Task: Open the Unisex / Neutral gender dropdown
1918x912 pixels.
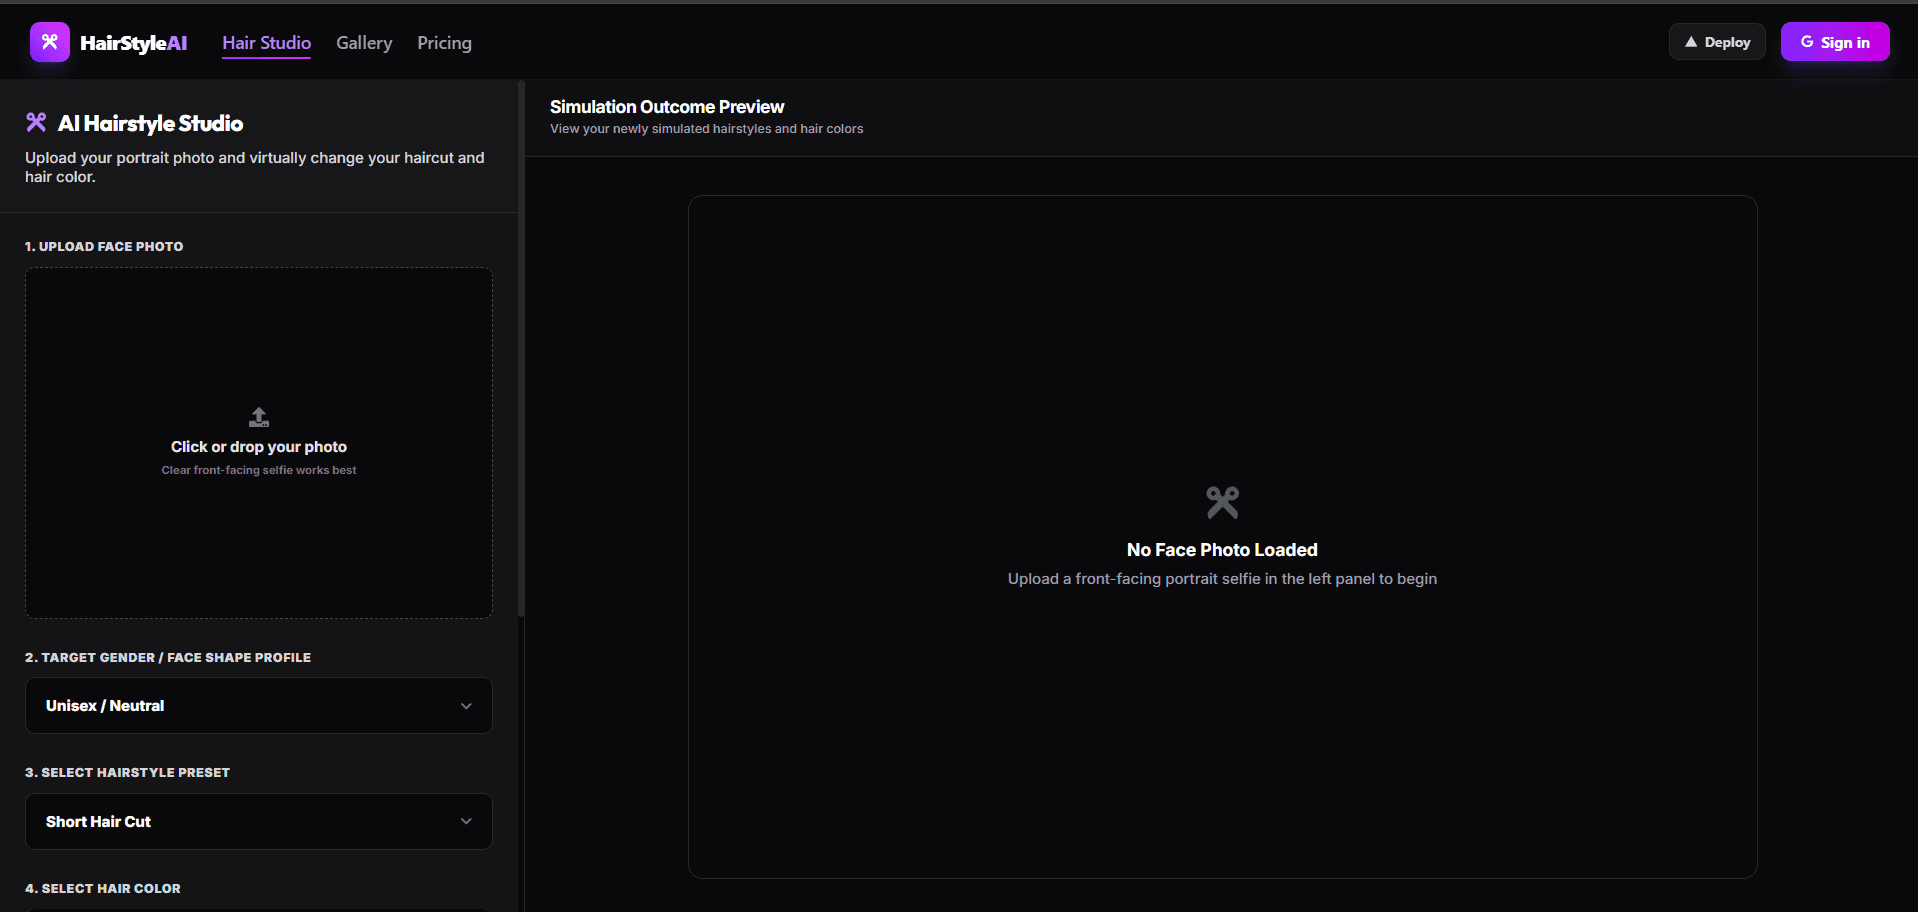Action: pyautogui.click(x=259, y=706)
